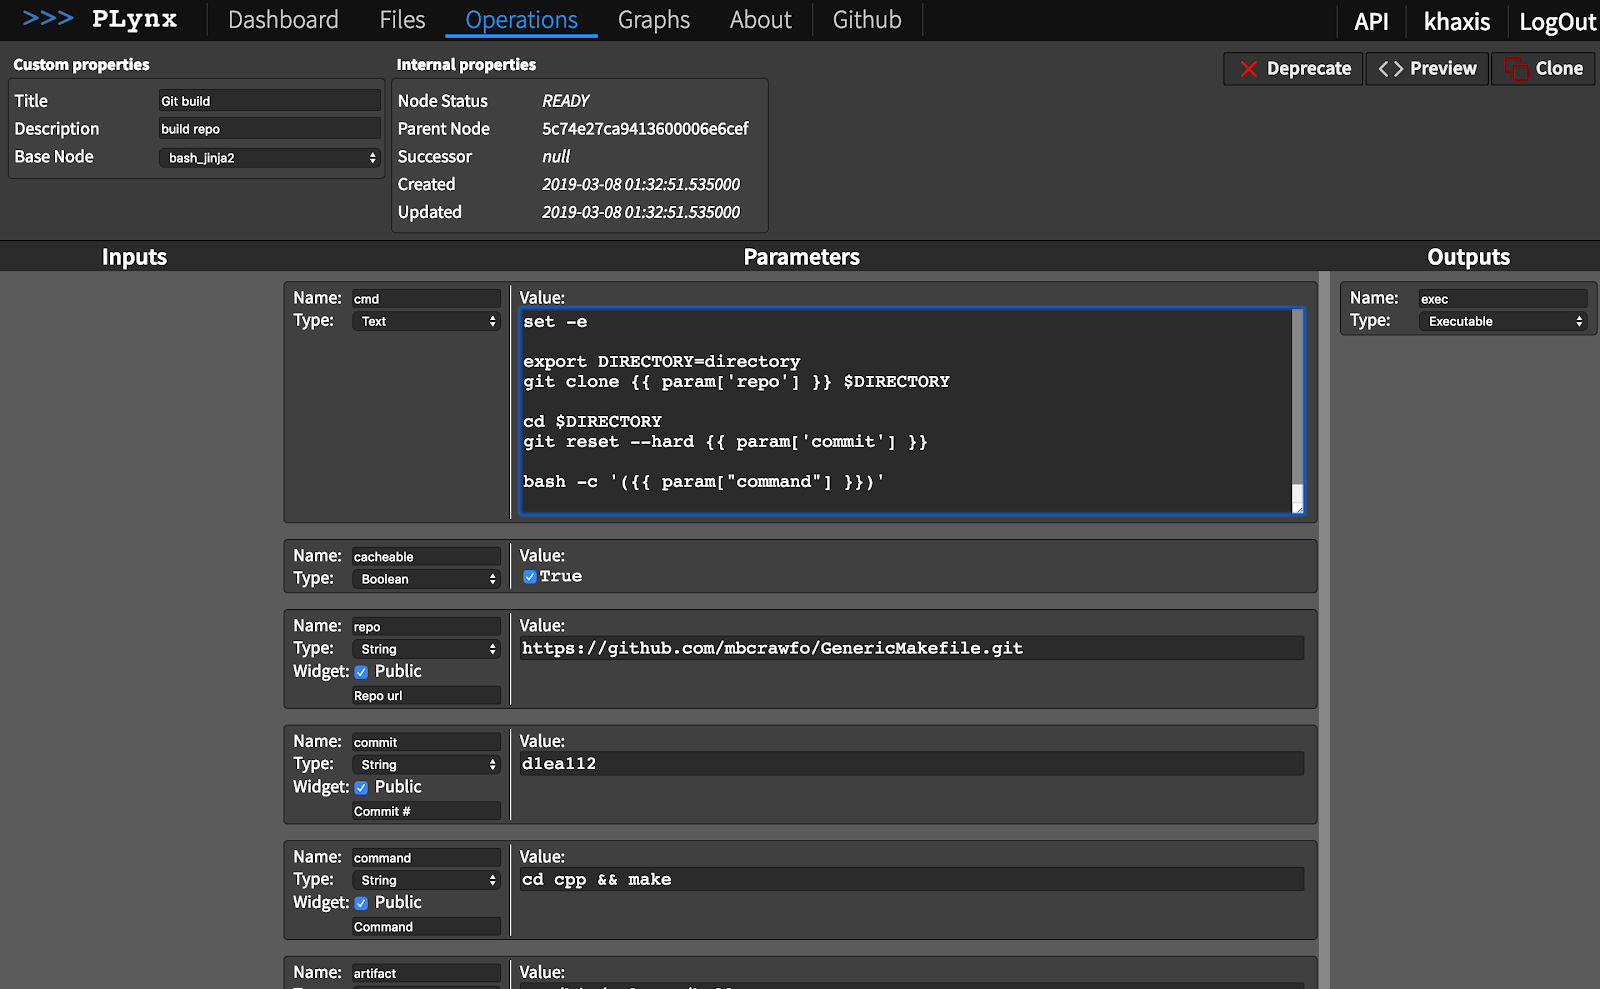The image size is (1600, 989).
Task: Uncheck Public widget for repo parameter
Action: (361, 672)
